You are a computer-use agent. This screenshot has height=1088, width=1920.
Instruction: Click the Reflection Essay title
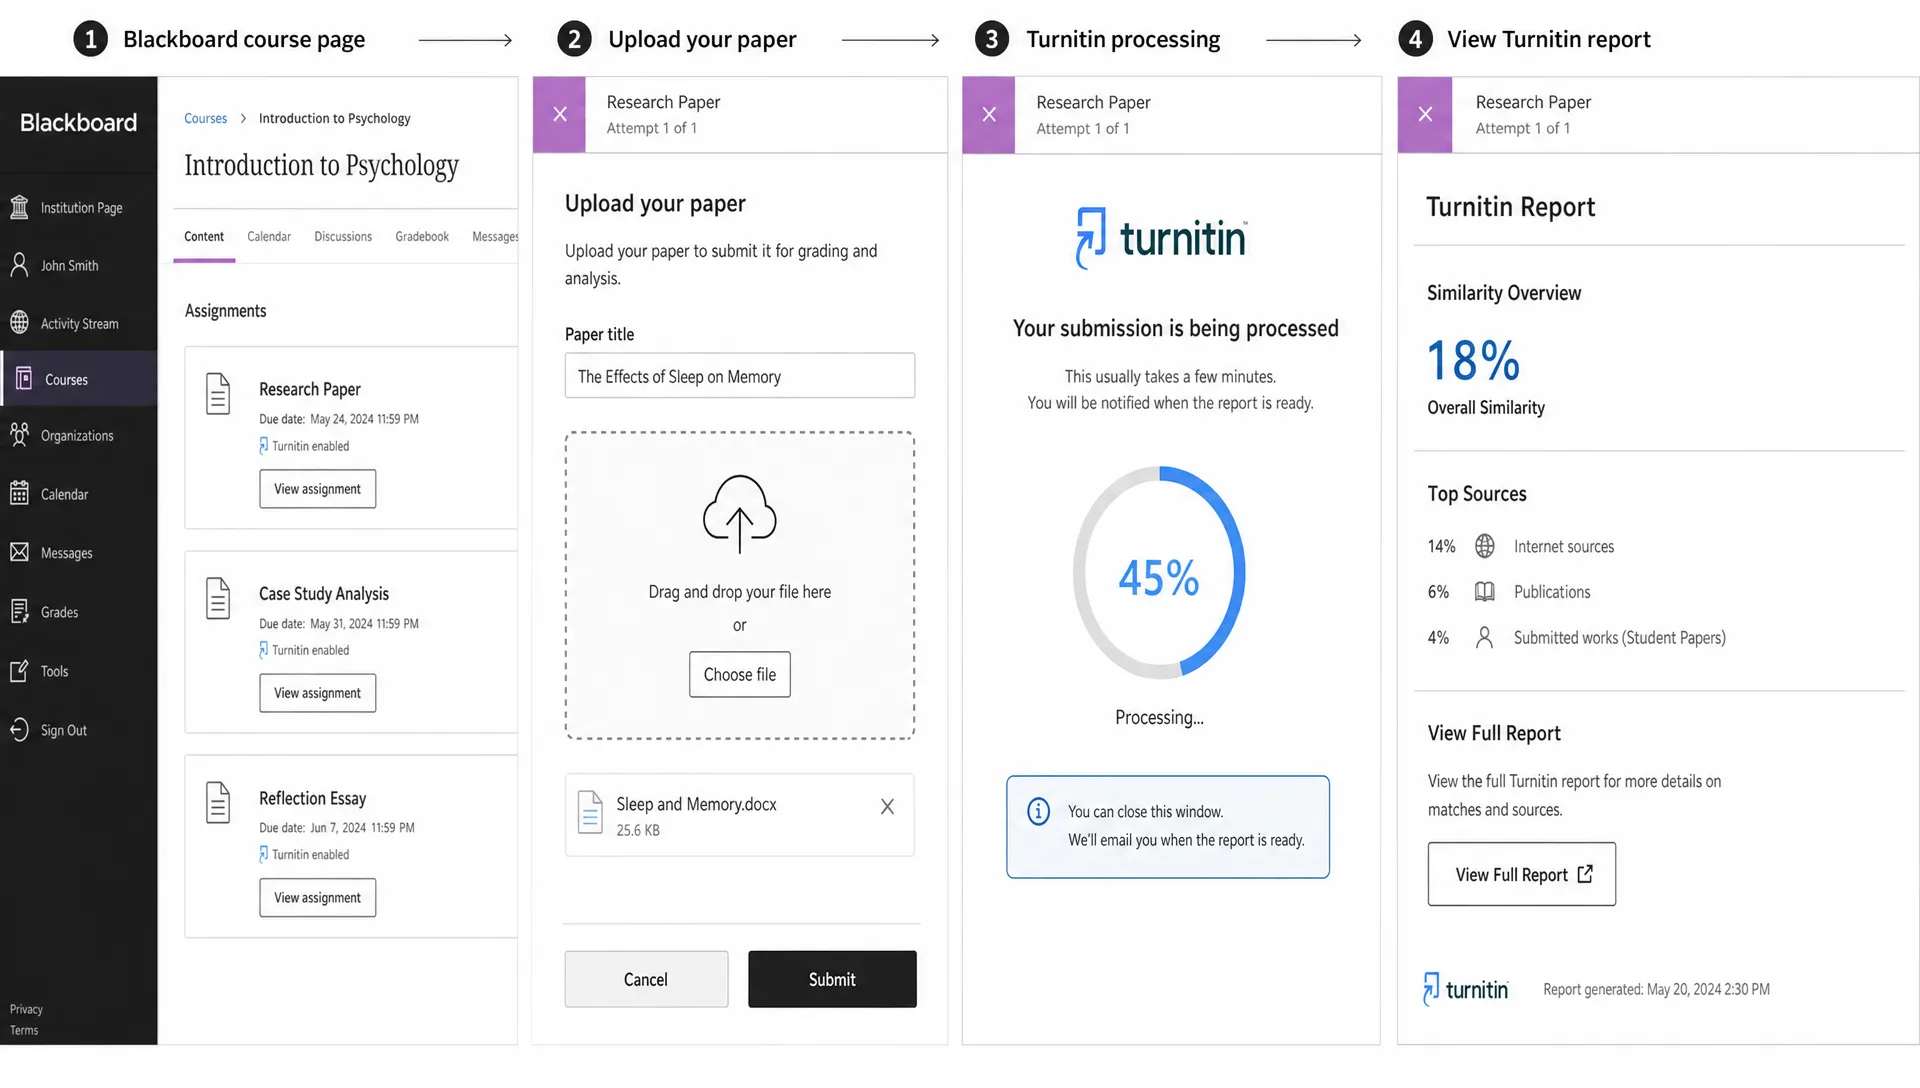[x=313, y=798]
